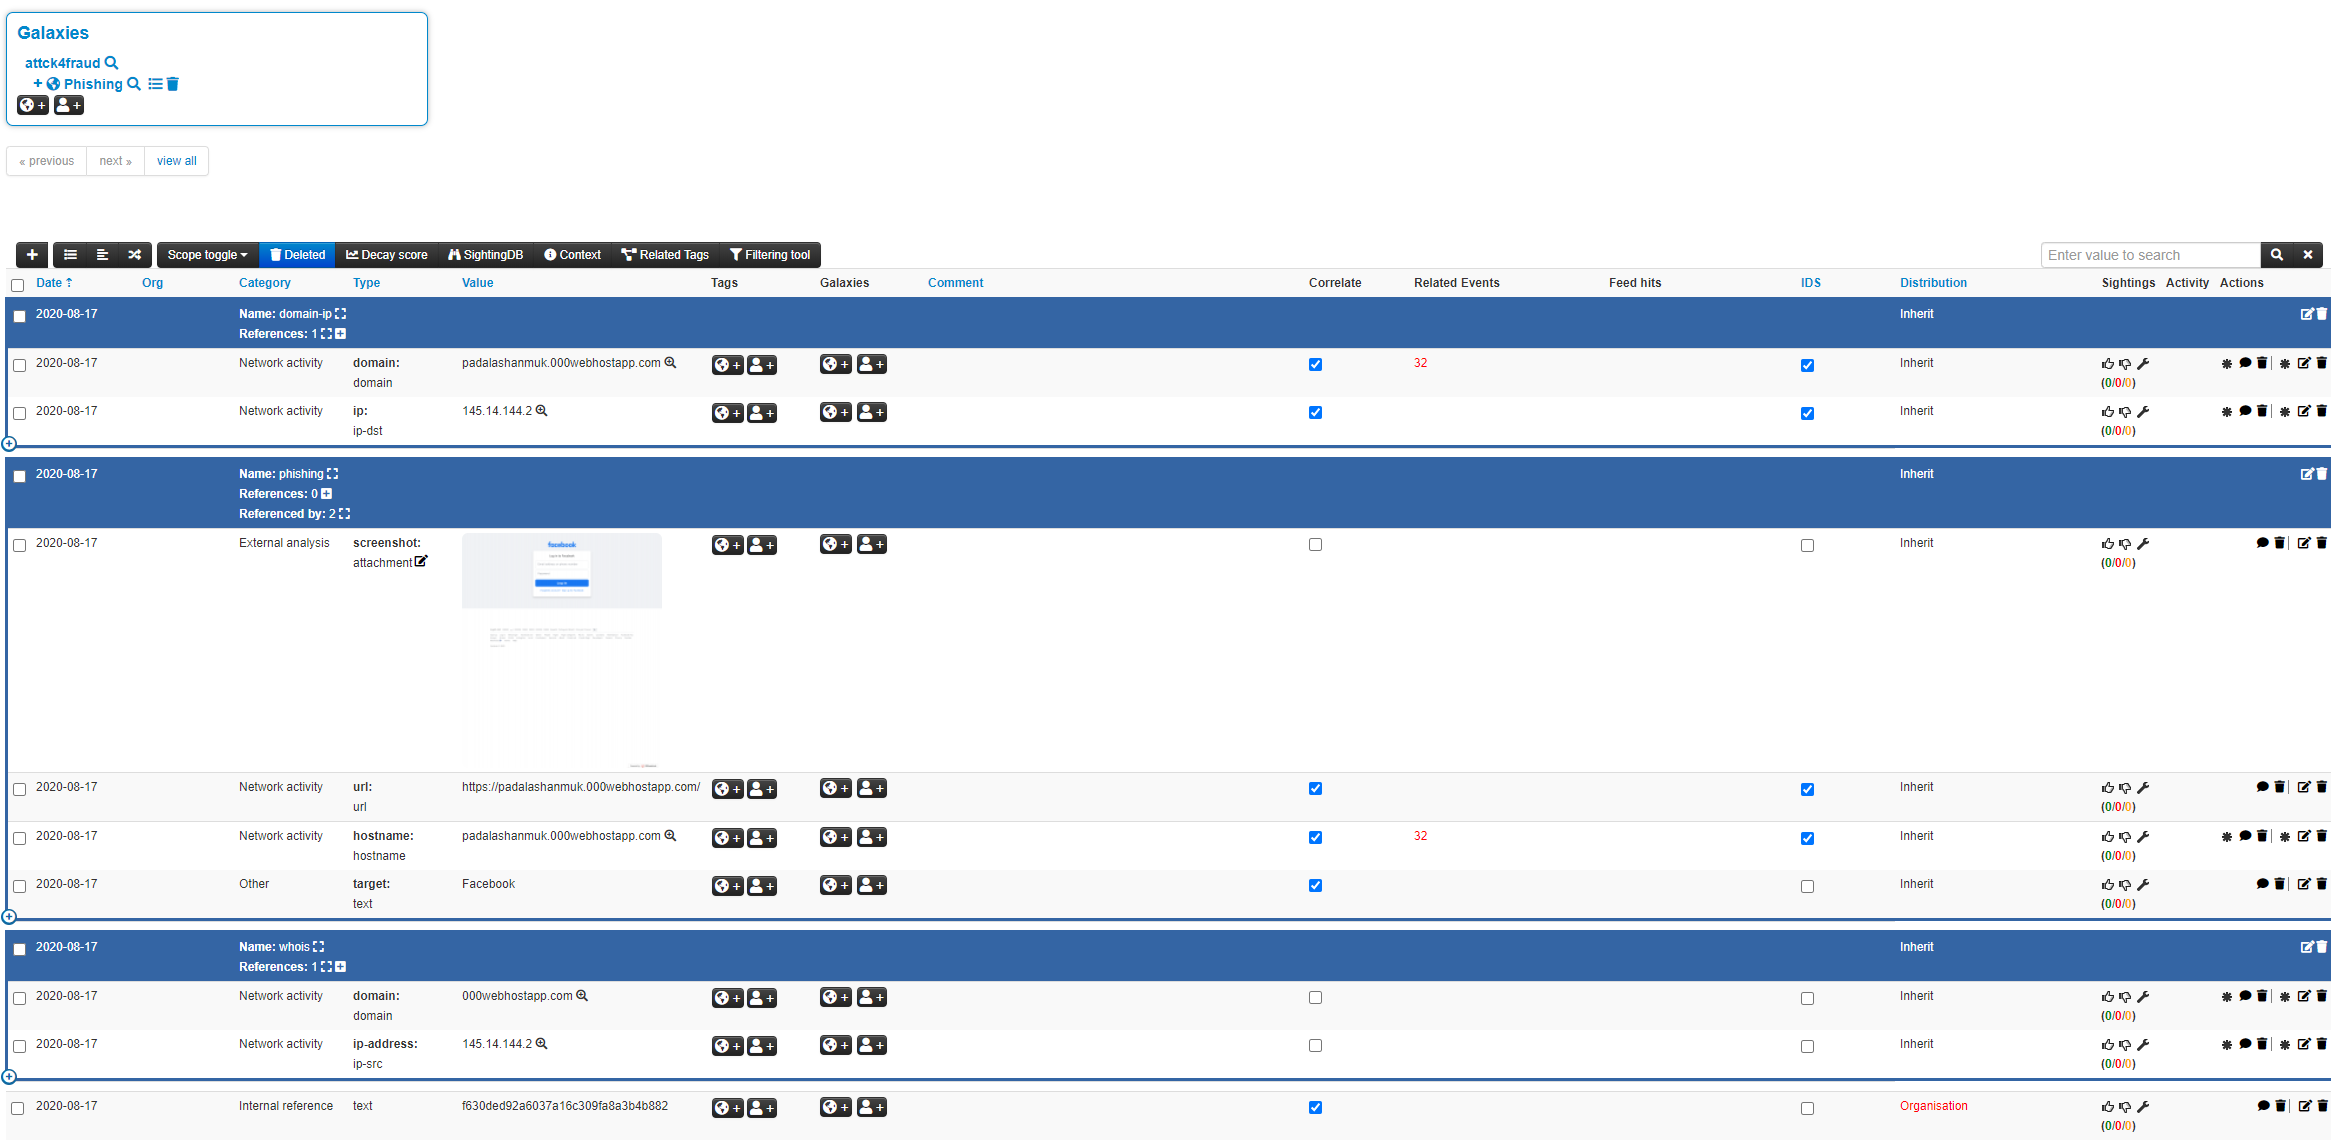Image resolution: width=2331 pixels, height=1143 pixels.
Task: Disable the IDS checkbox on the domain attribute
Action: tap(1807, 365)
